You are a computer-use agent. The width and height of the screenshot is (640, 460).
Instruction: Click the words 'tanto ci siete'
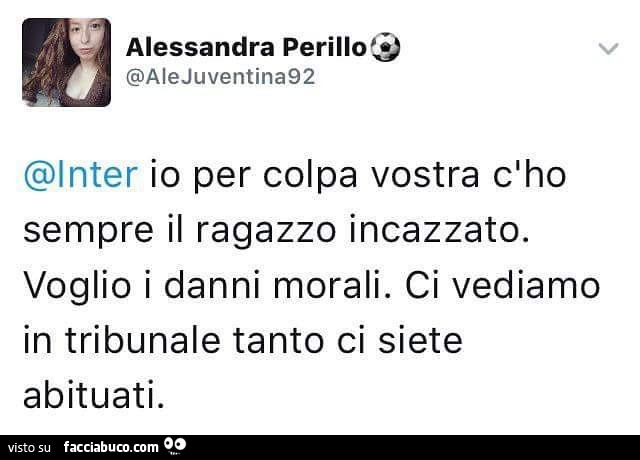(x=348, y=341)
